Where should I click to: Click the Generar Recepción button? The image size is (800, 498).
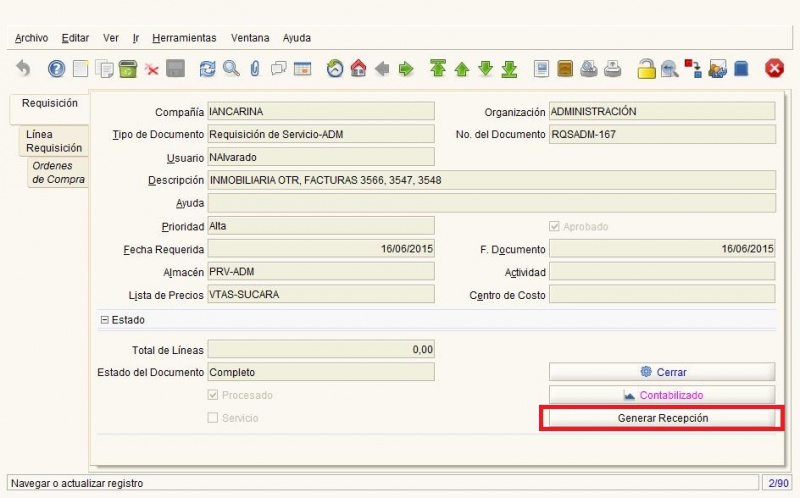click(x=661, y=418)
